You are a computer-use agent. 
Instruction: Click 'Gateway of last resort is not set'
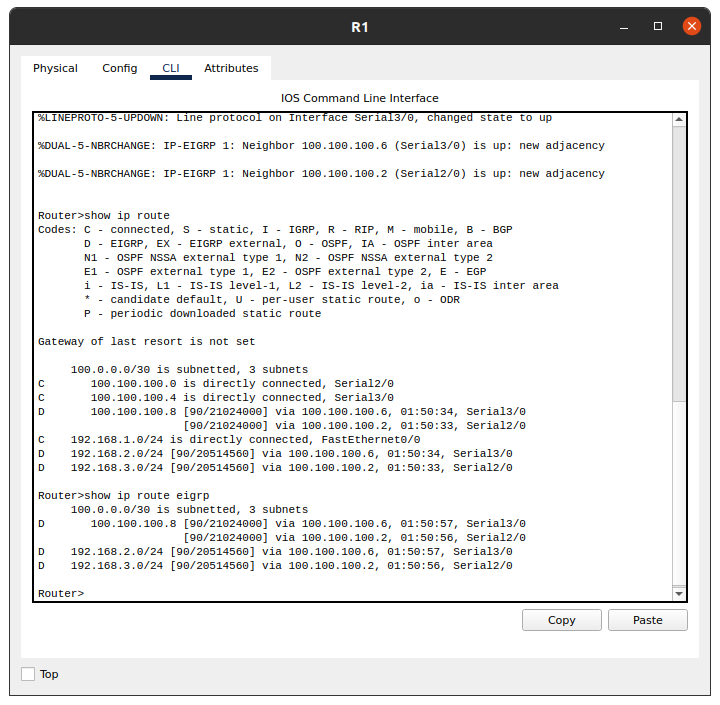click(x=146, y=341)
